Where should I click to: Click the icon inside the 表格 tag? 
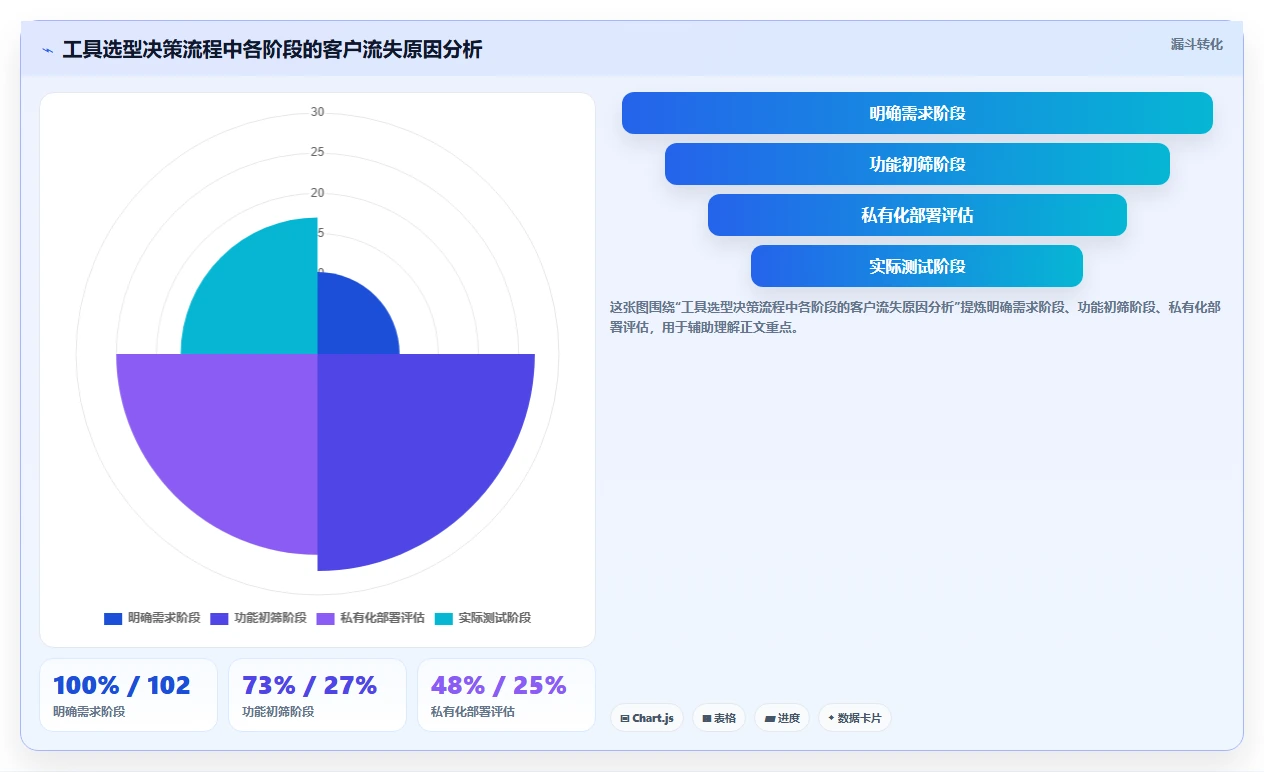pos(706,718)
